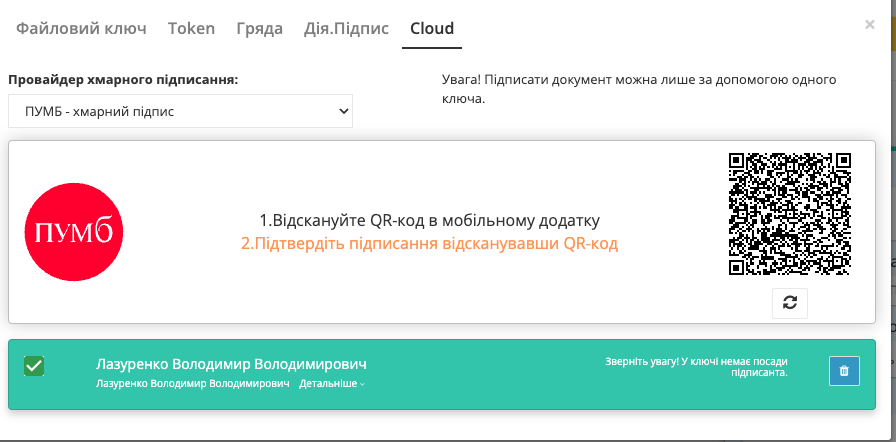Screen dimensions: 896x442
Task: Click the Увага one-key notice text
Action: click(x=639, y=89)
